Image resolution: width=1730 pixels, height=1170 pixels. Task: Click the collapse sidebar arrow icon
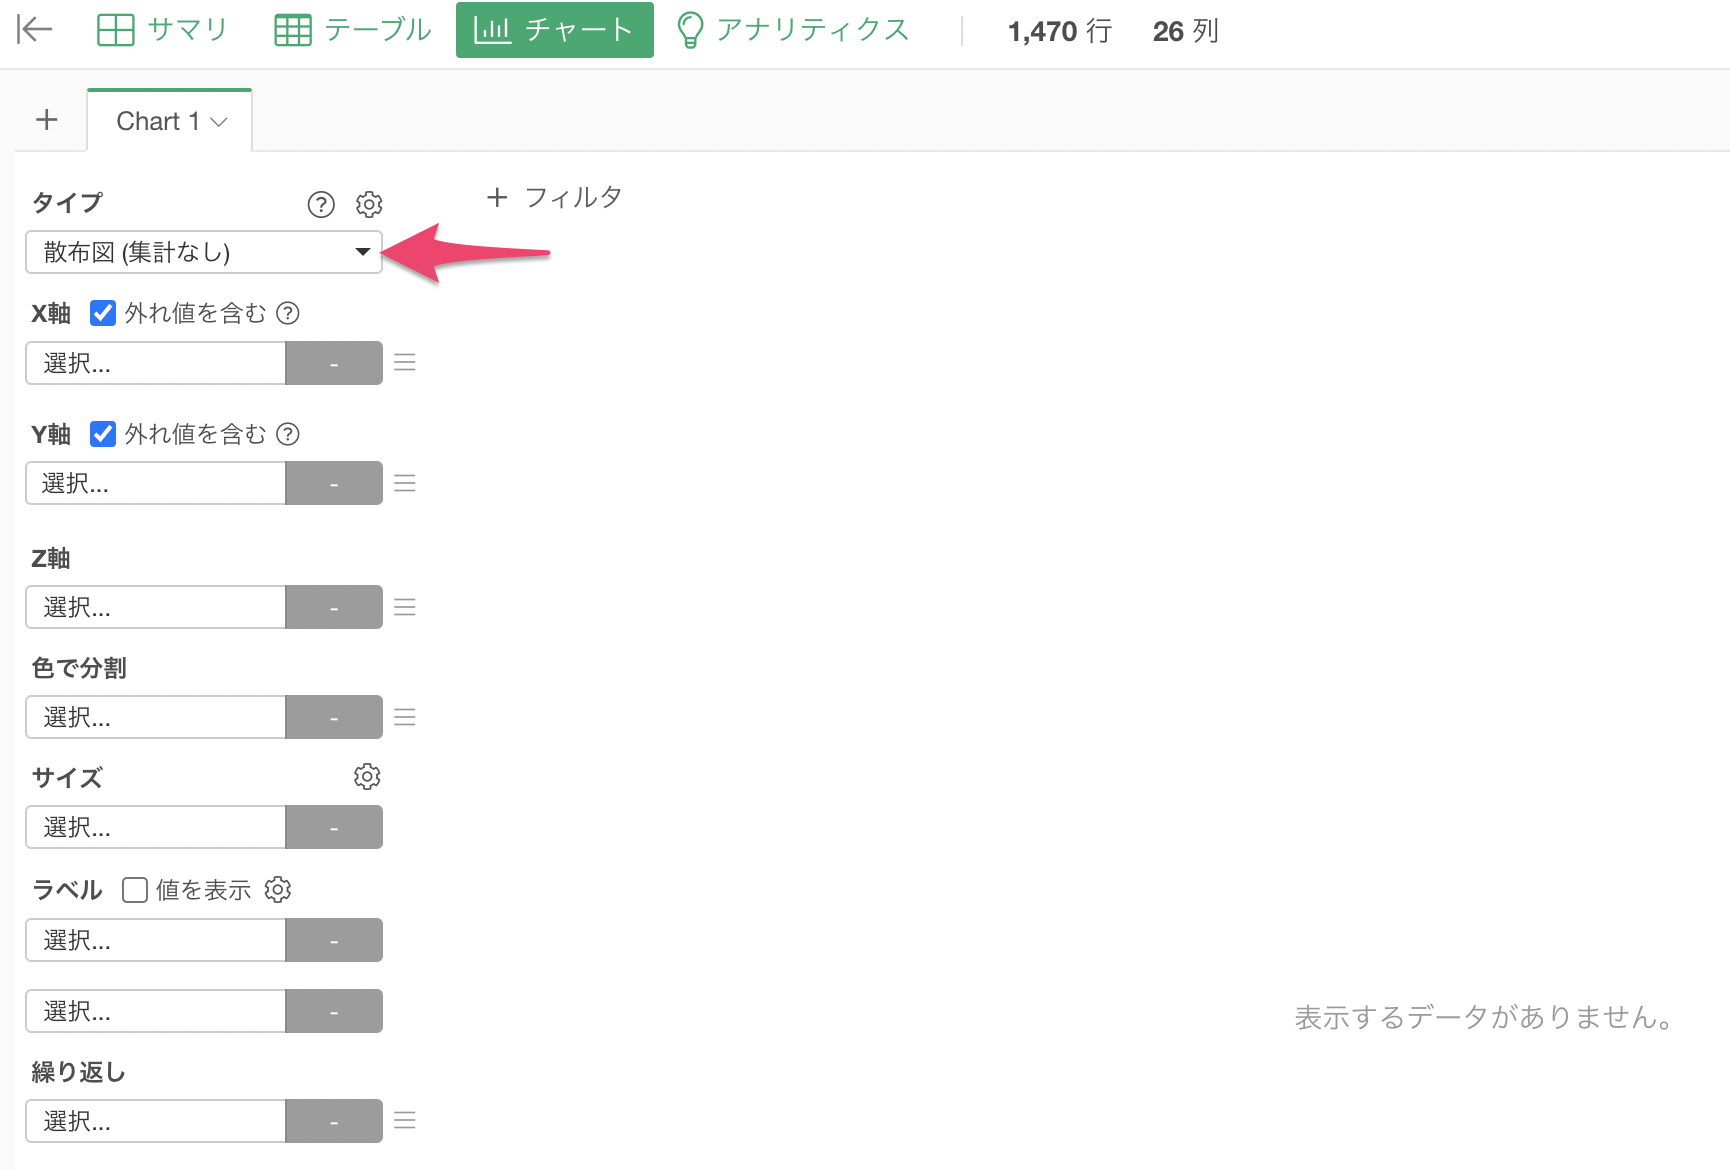34,30
